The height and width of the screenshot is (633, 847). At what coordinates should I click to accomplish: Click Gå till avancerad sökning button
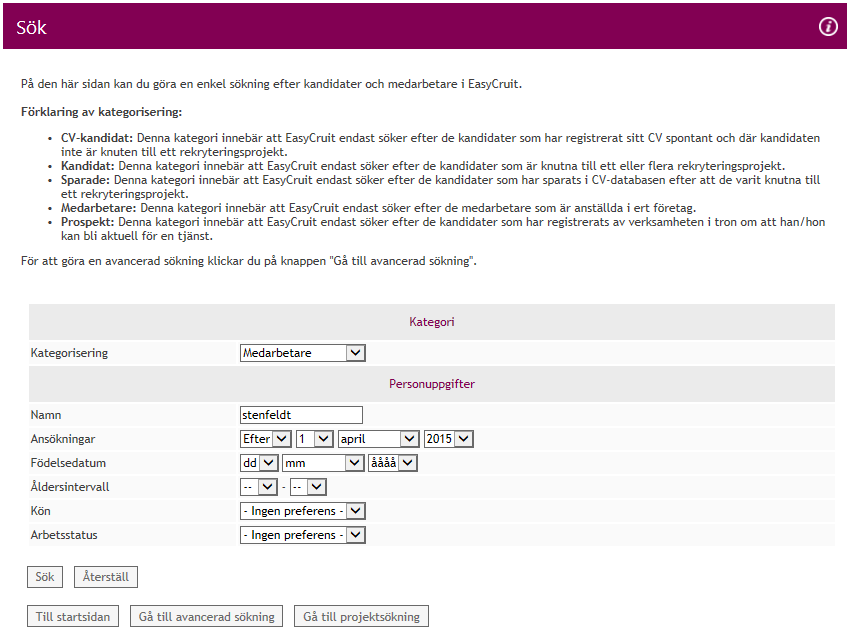click(206, 616)
